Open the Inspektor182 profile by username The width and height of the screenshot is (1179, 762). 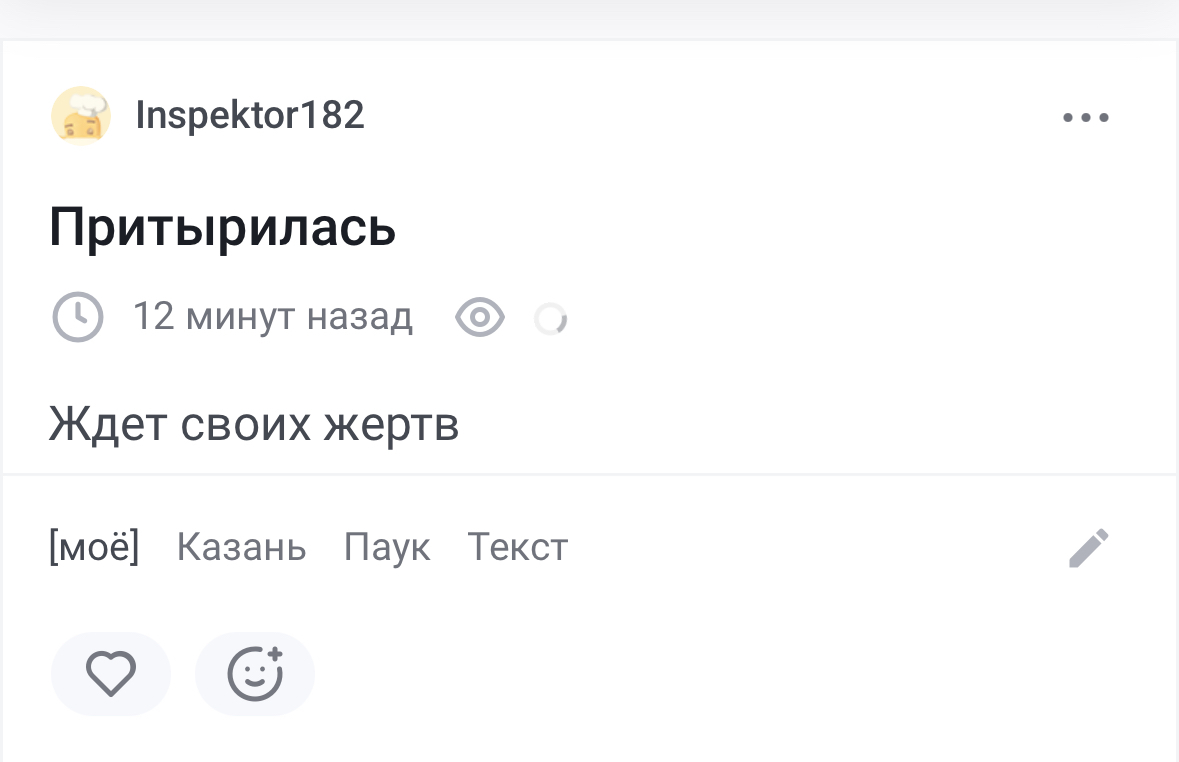click(x=250, y=116)
